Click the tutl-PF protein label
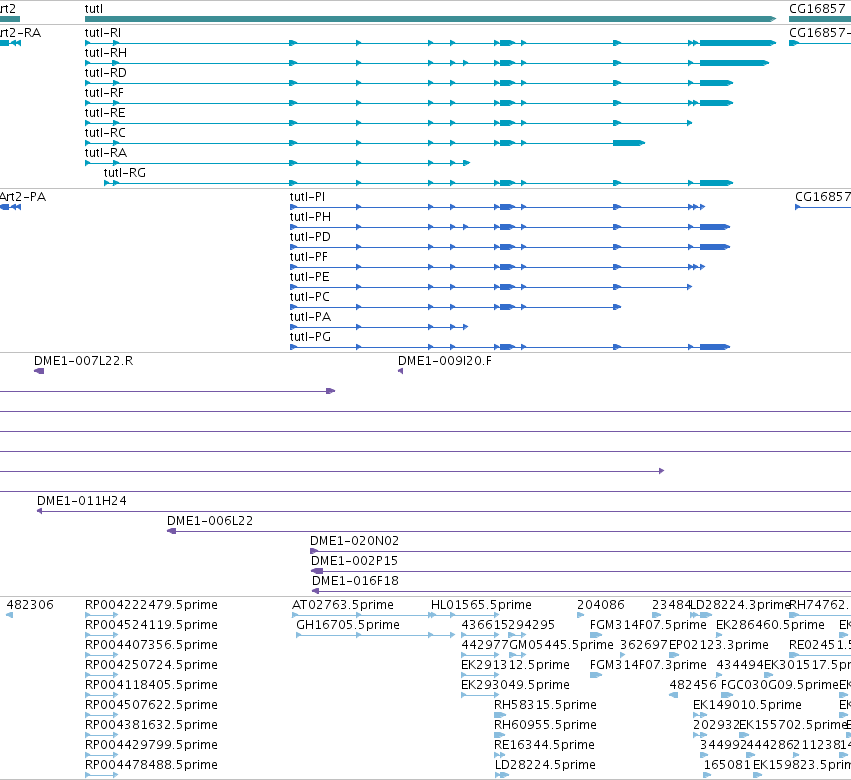The image size is (851, 780). [309, 257]
